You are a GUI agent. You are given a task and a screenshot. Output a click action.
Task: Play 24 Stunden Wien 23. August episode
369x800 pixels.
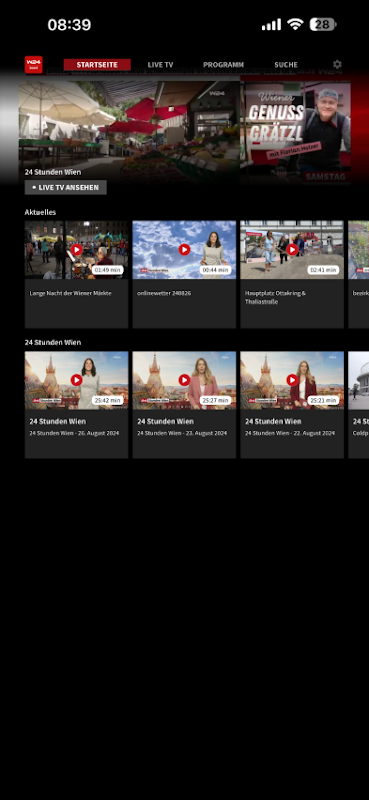point(184,380)
